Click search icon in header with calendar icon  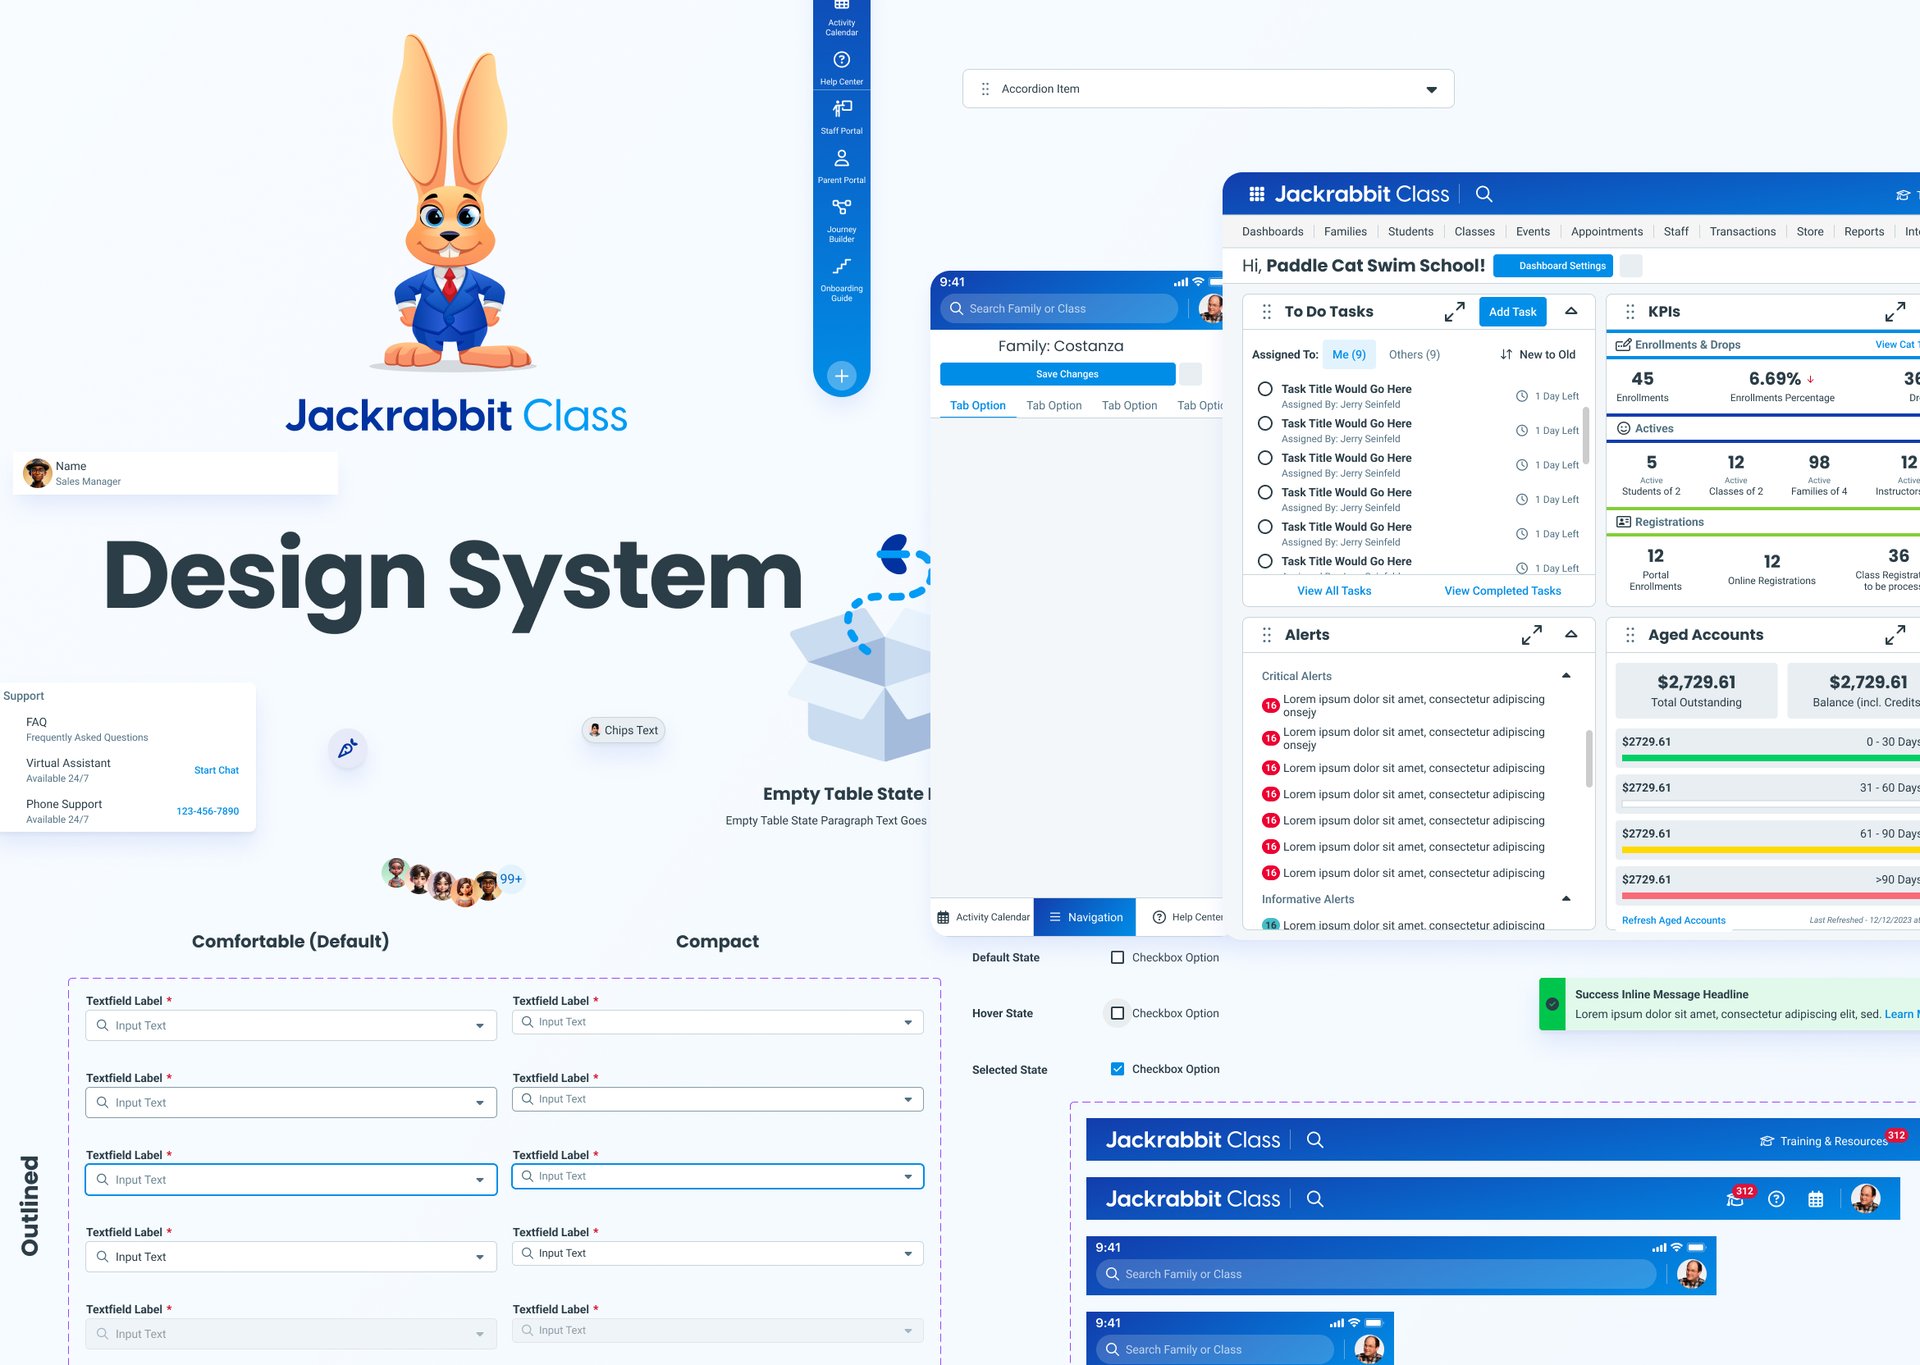point(1315,1199)
